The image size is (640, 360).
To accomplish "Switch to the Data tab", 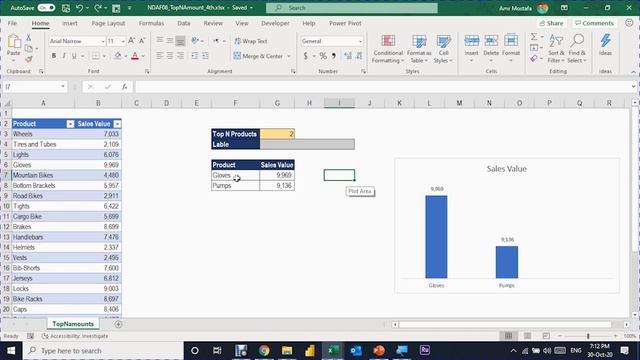I will pos(184,23).
